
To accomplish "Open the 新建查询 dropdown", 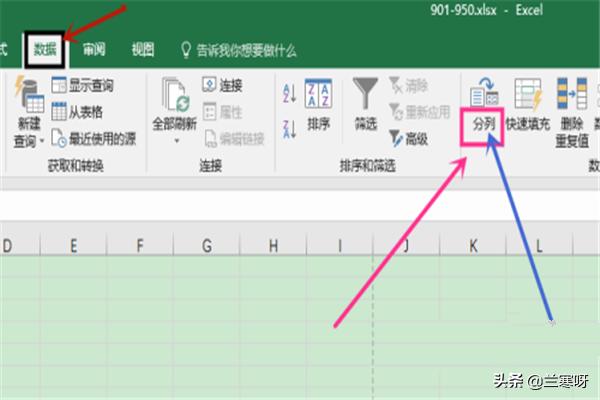I will point(28,129).
